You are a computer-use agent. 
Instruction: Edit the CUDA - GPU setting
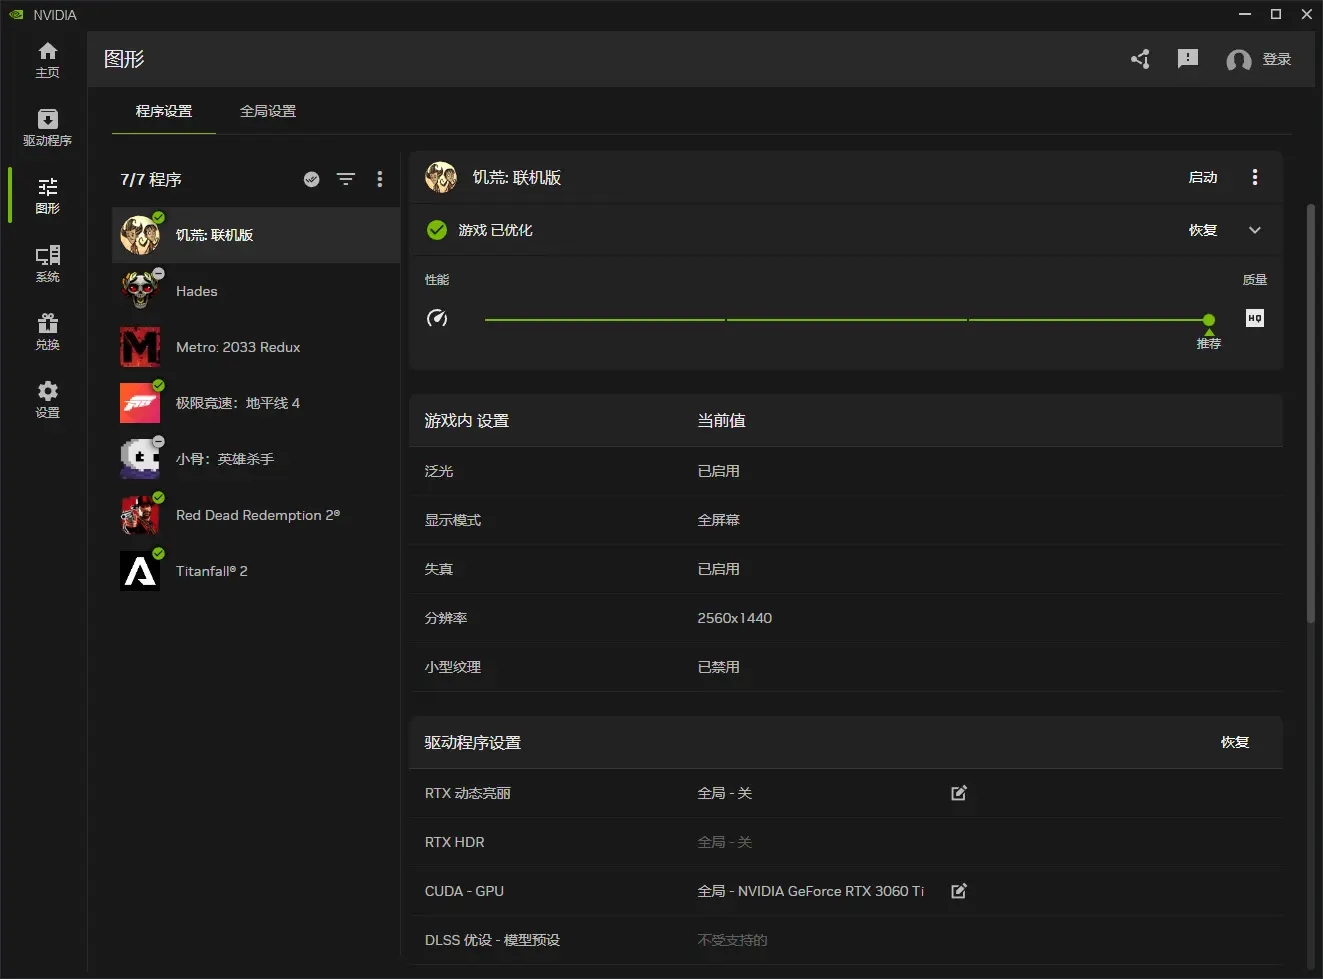(959, 891)
